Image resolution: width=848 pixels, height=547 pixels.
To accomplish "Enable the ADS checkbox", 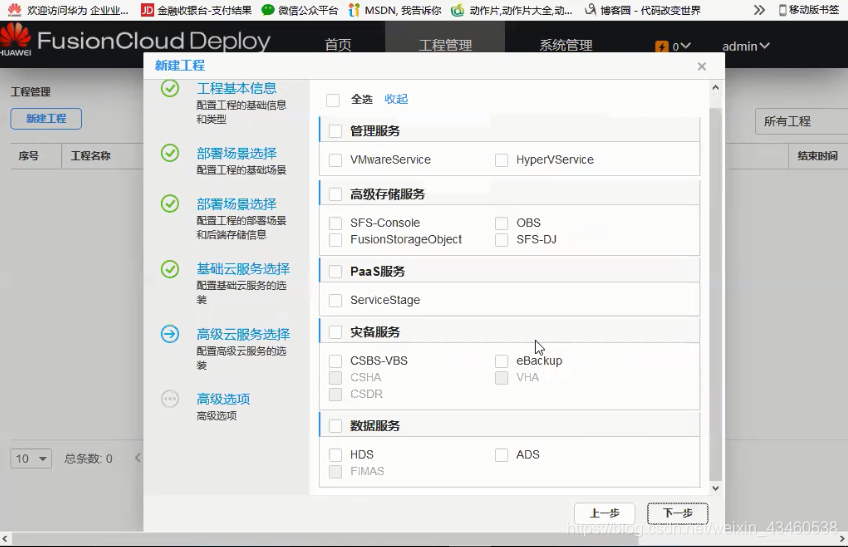I will click(x=501, y=454).
